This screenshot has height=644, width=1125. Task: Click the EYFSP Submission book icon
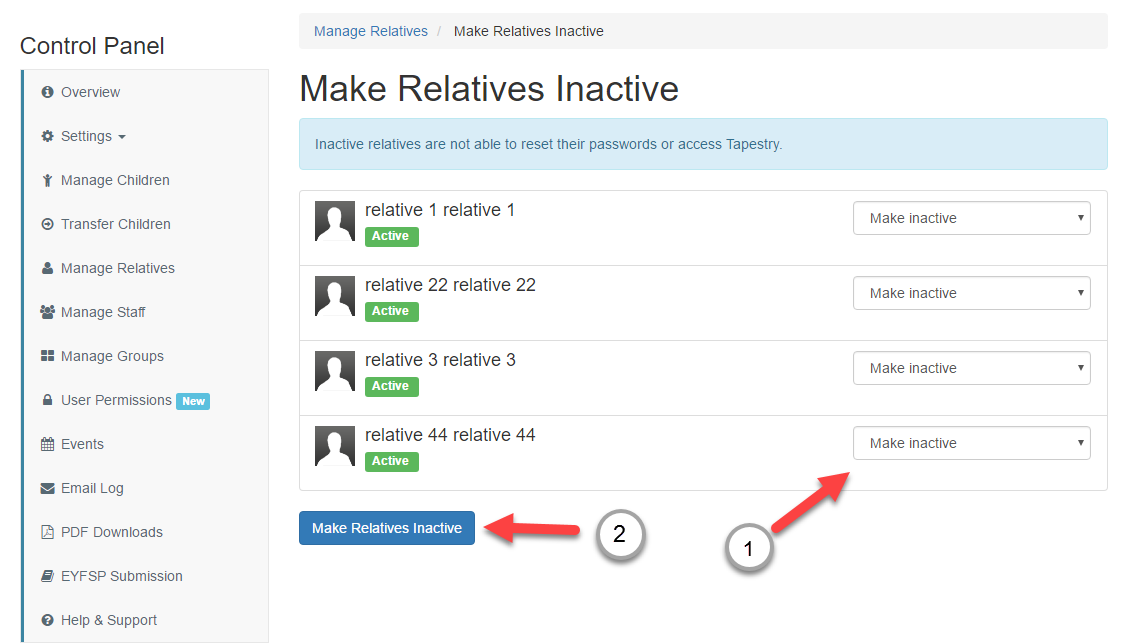(47, 576)
